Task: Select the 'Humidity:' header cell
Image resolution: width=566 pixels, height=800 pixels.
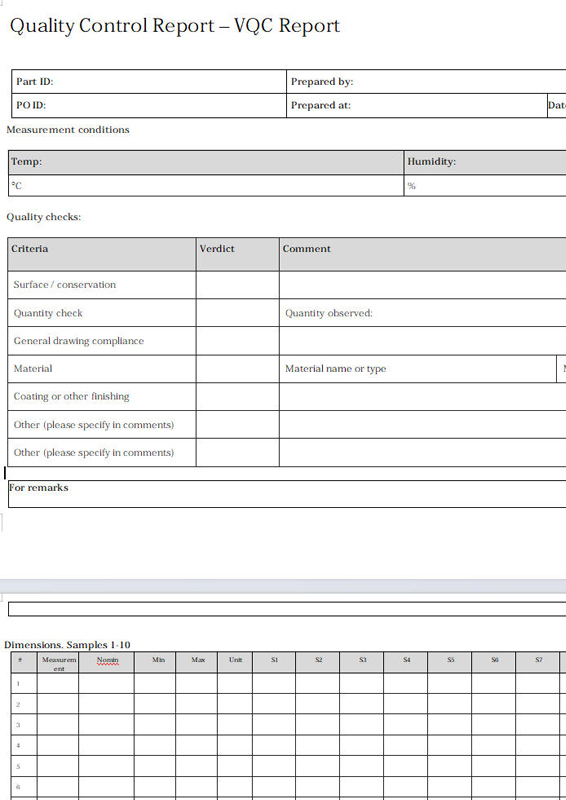Action: [485, 162]
